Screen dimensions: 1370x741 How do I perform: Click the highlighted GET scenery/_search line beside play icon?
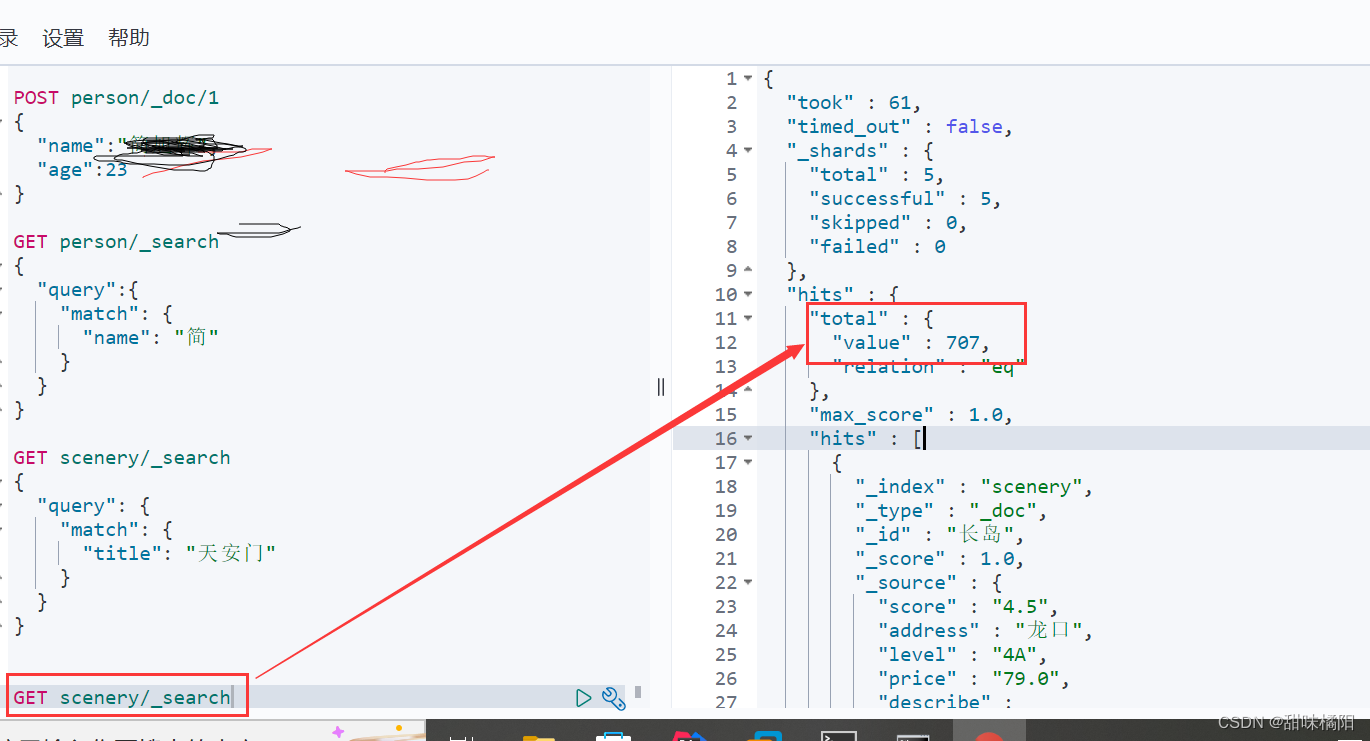pos(122,698)
